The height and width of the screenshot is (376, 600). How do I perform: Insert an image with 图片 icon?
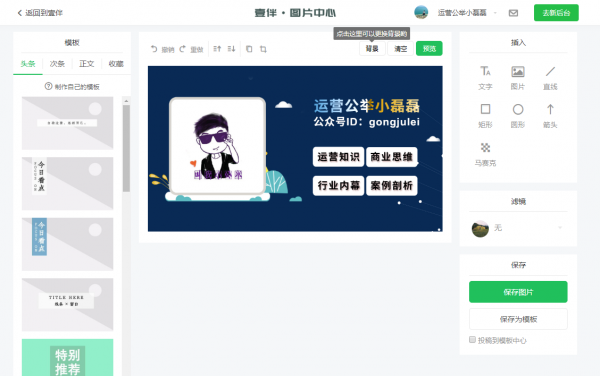pyautogui.click(x=518, y=78)
